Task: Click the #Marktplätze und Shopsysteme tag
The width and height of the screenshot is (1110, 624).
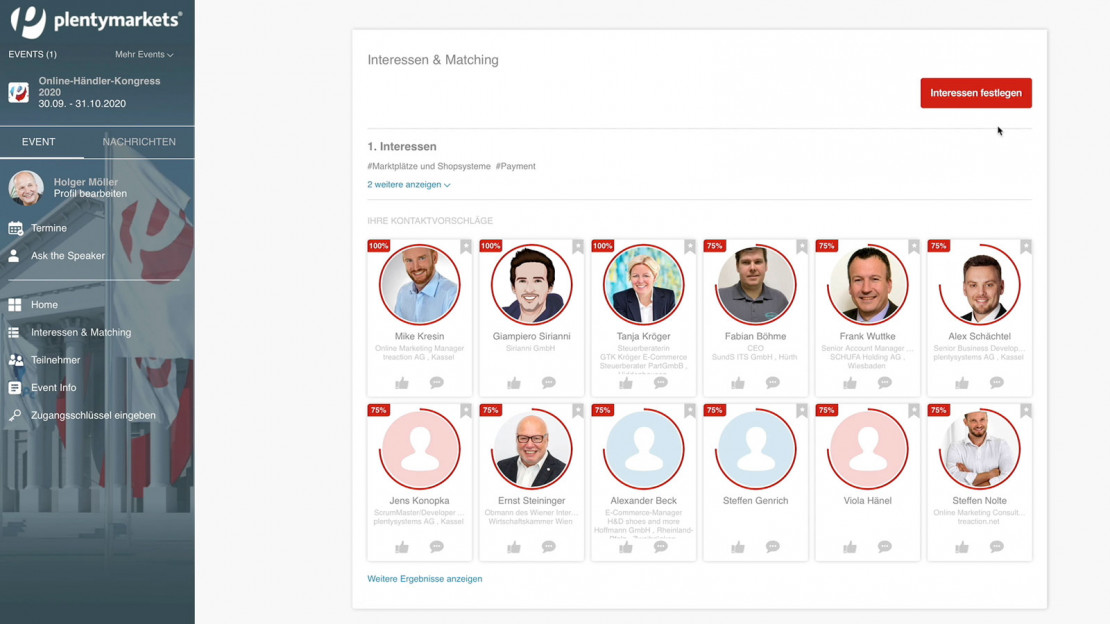Action: click(x=428, y=166)
